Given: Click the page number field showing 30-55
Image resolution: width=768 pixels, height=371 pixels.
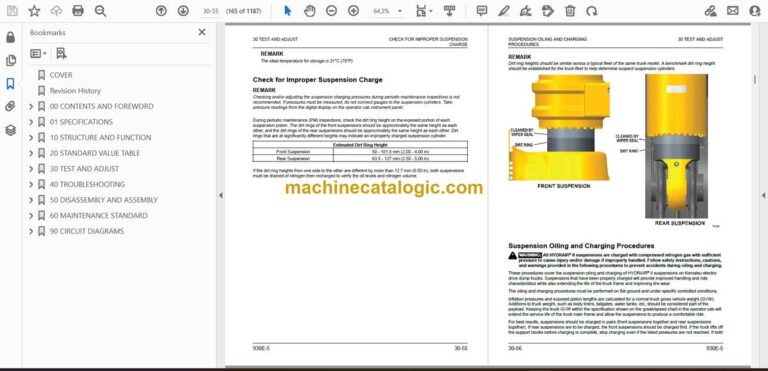Looking at the screenshot, I should [x=211, y=11].
